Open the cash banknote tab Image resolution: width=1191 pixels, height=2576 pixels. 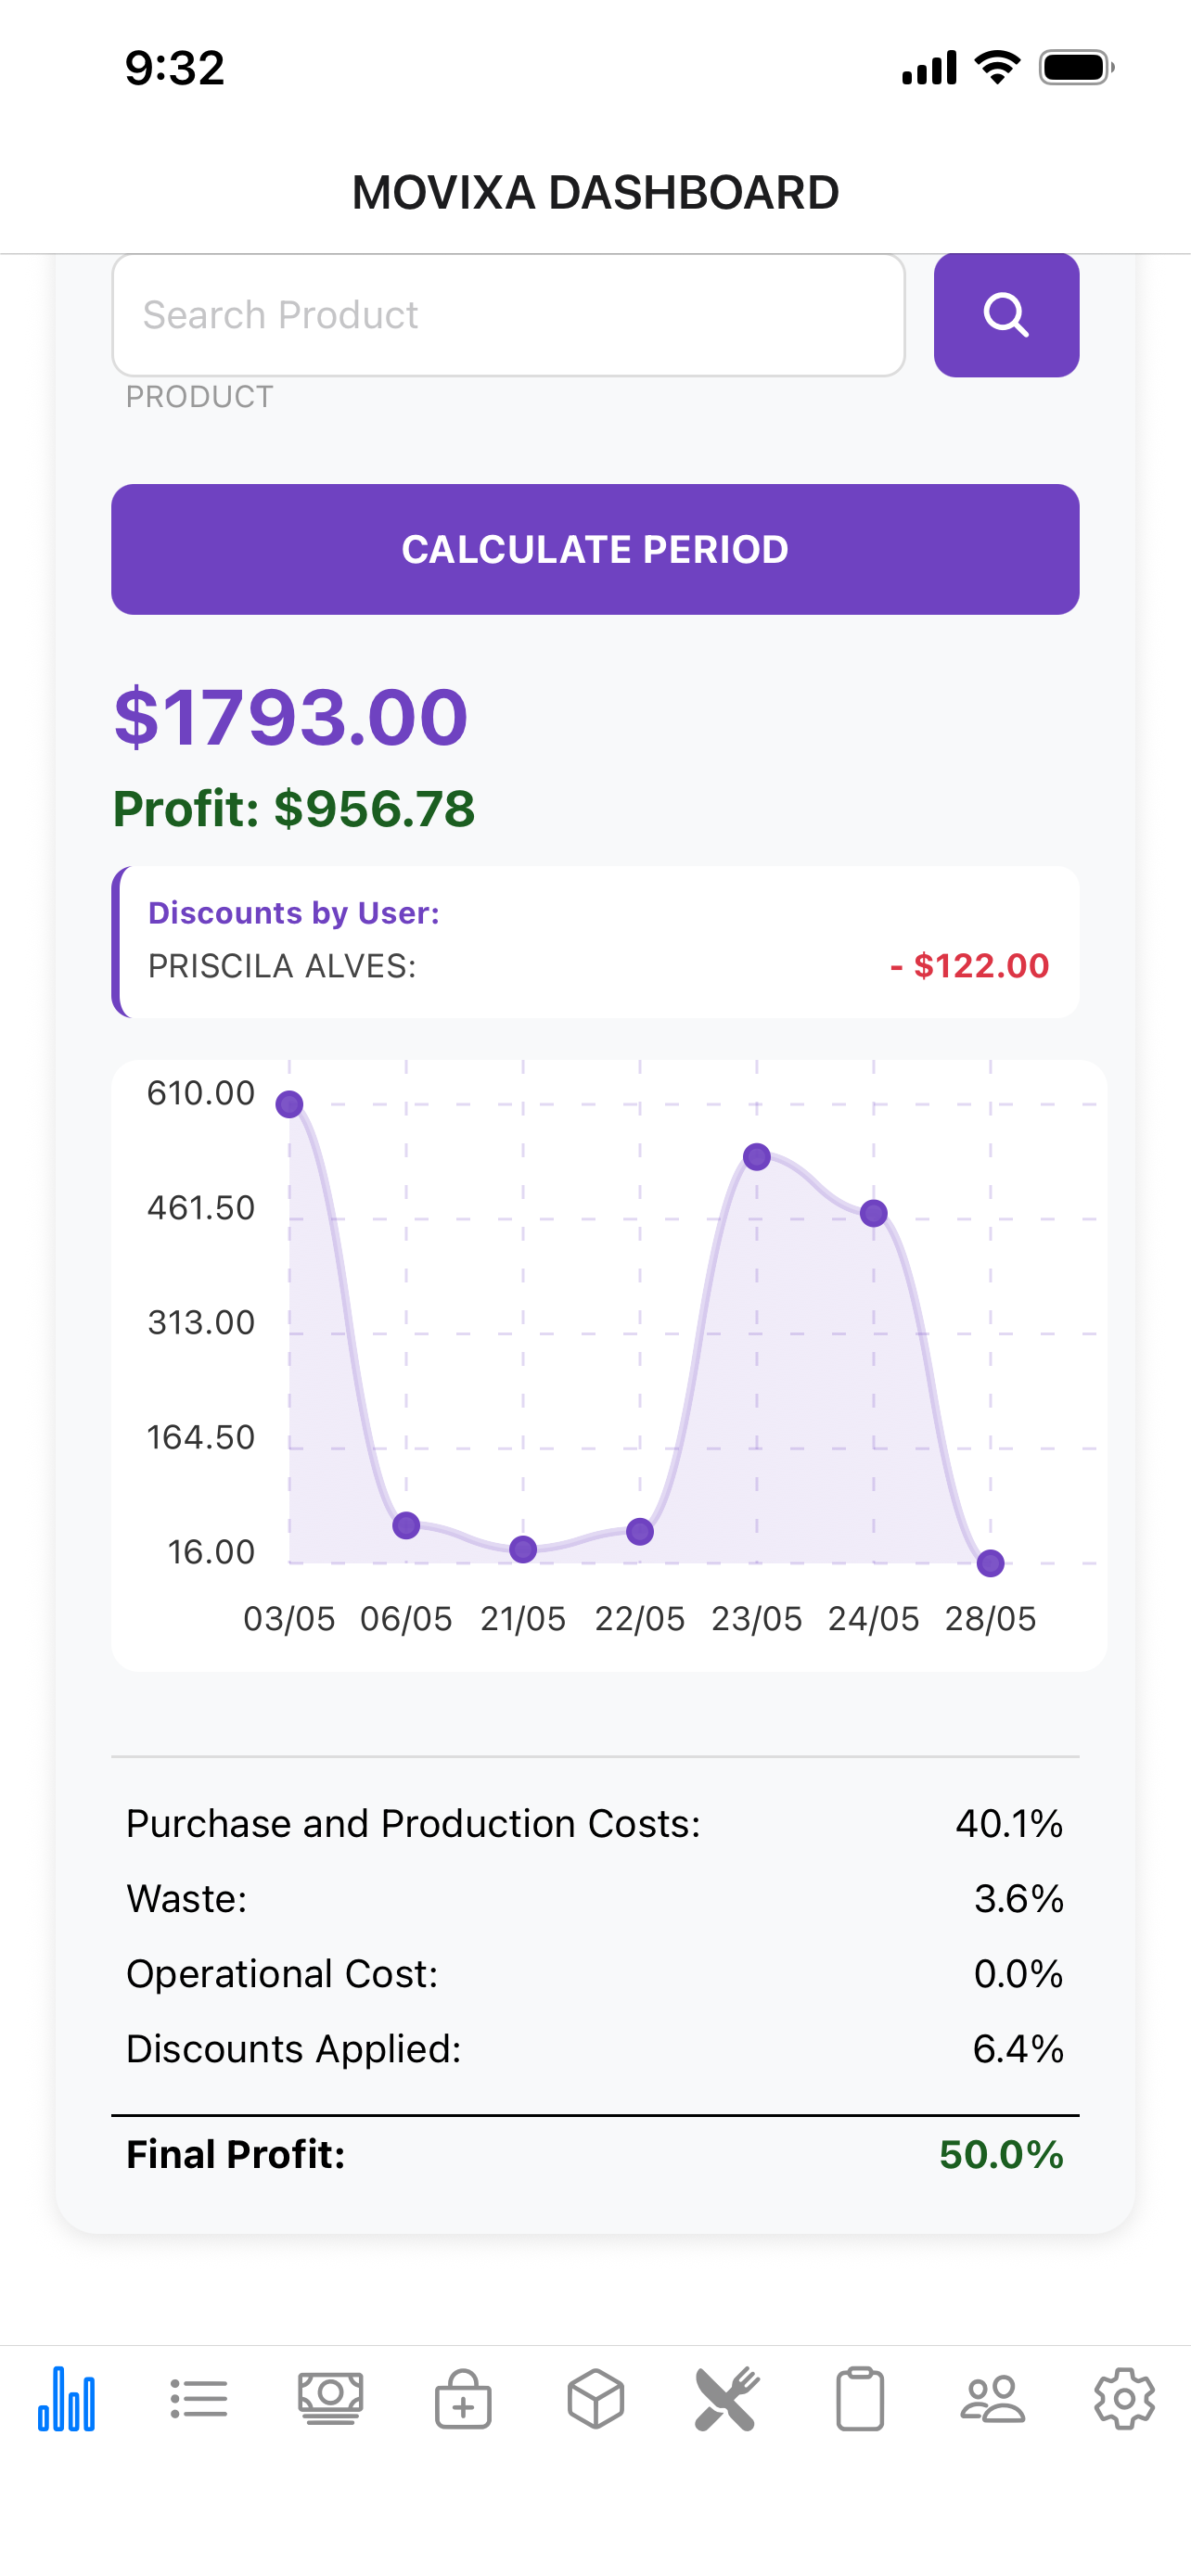[x=331, y=2399]
